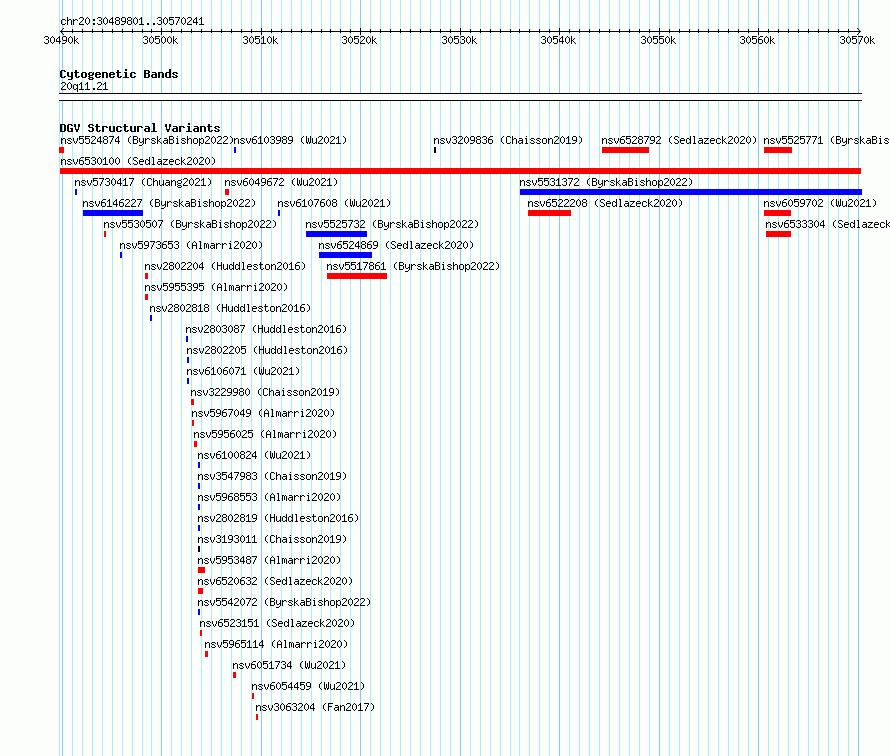The image size is (890, 756).
Task: Click red bar under nsv6522208
Action: pyautogui.click(x=549, y=213)
